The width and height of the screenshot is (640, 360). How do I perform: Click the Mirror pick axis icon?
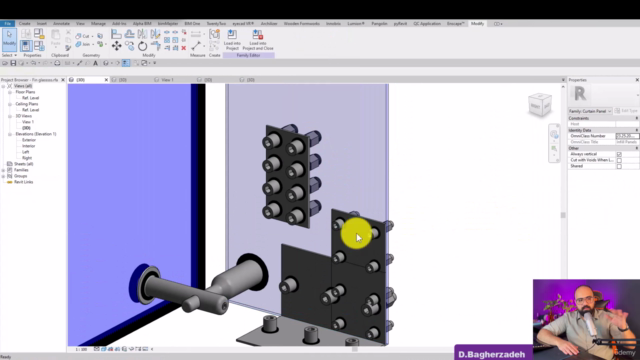click(x=142, y=34)
